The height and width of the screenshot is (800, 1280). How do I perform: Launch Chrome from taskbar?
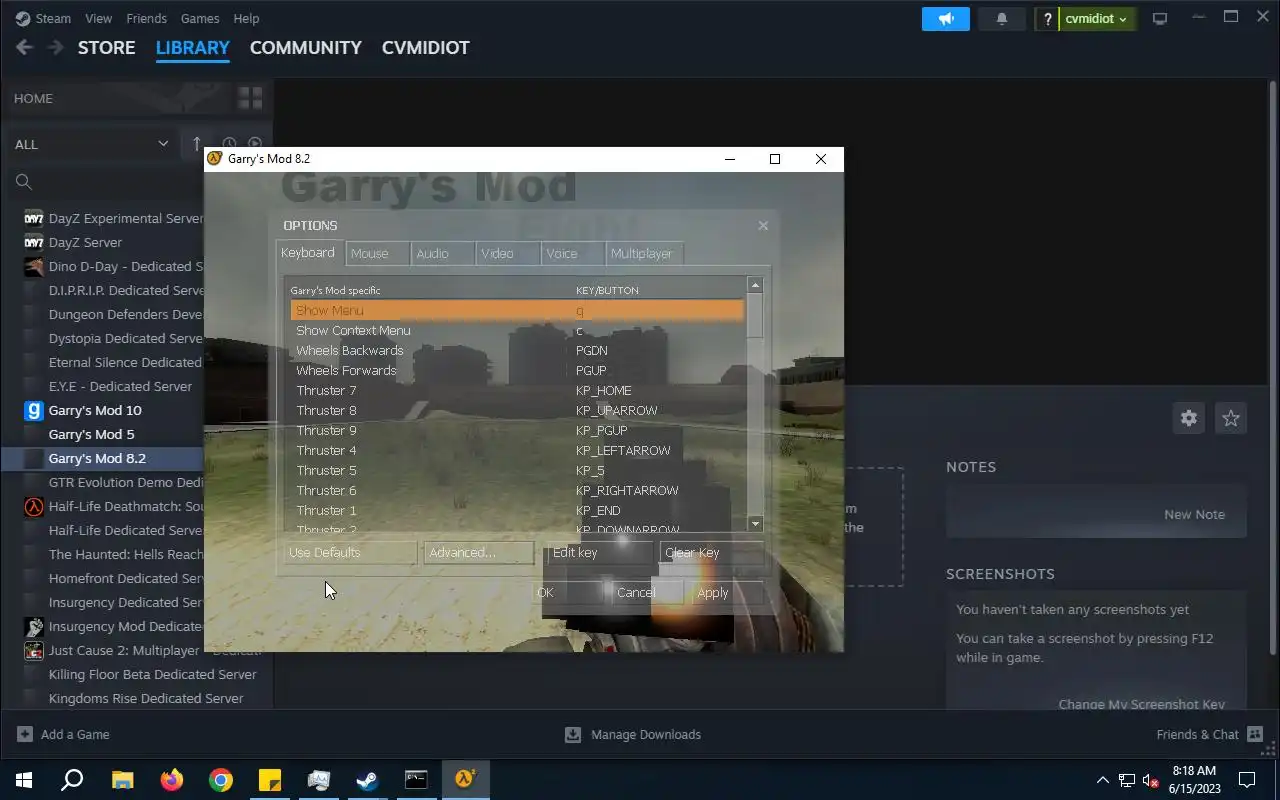(221, 780)
